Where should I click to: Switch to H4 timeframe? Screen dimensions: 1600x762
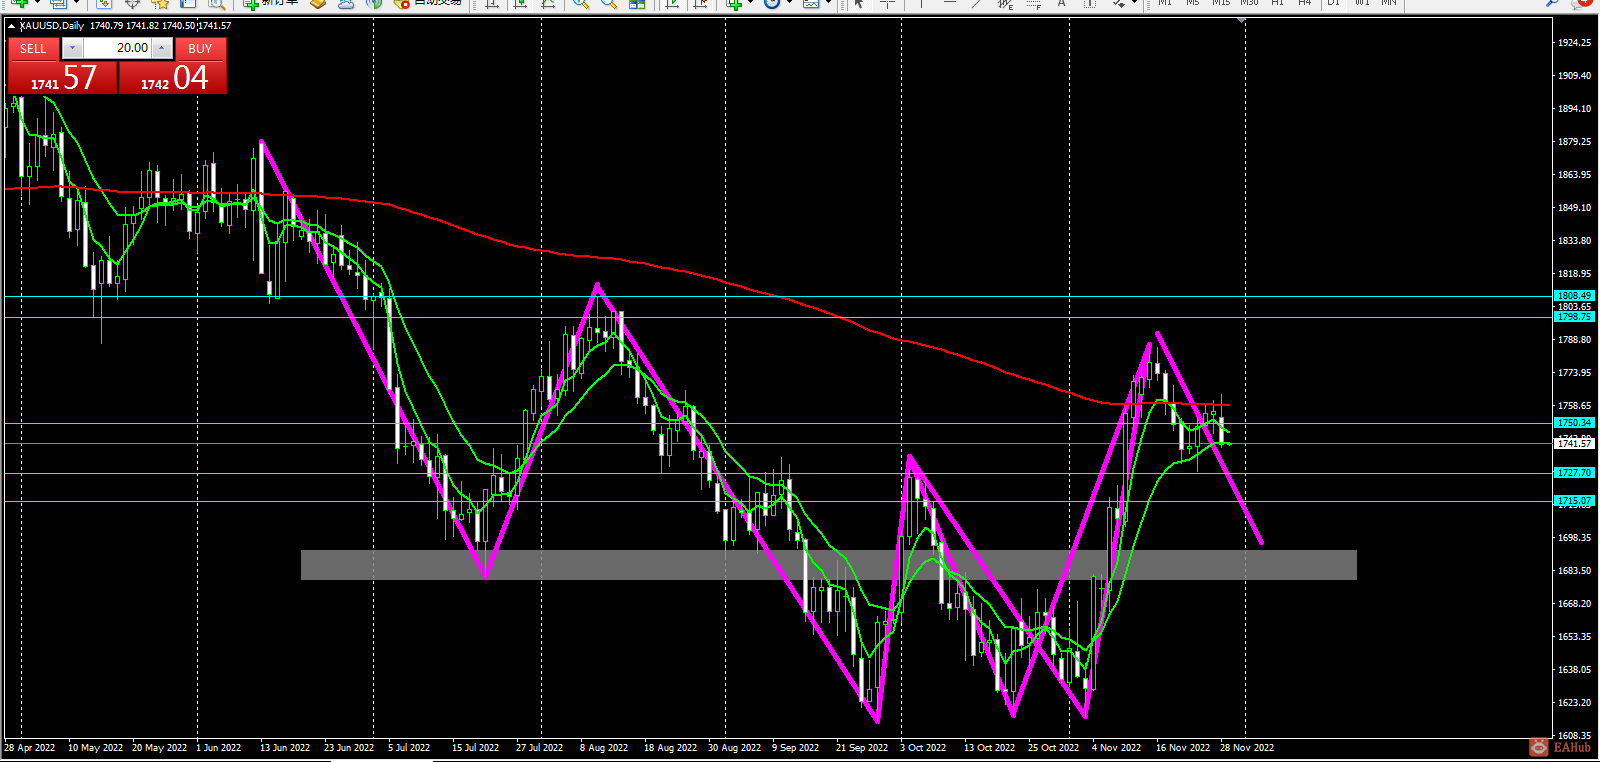(1305, 3)
